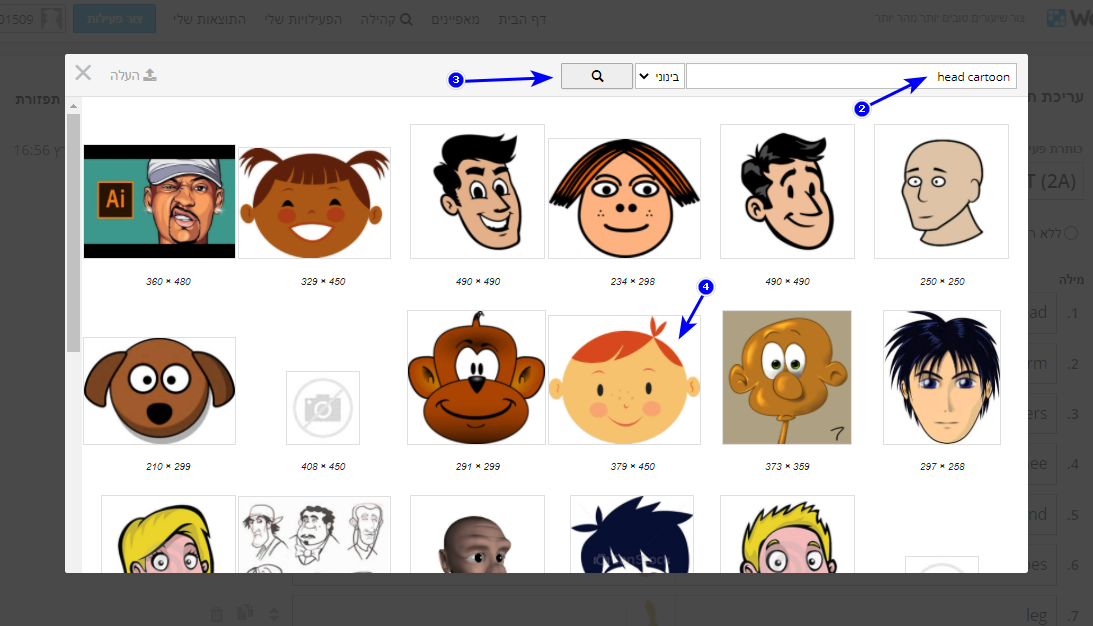Click the reorder arrows icon in background editor
Image resolution: width=1093 pixels, height=626 pixels.
coord(274,614)
